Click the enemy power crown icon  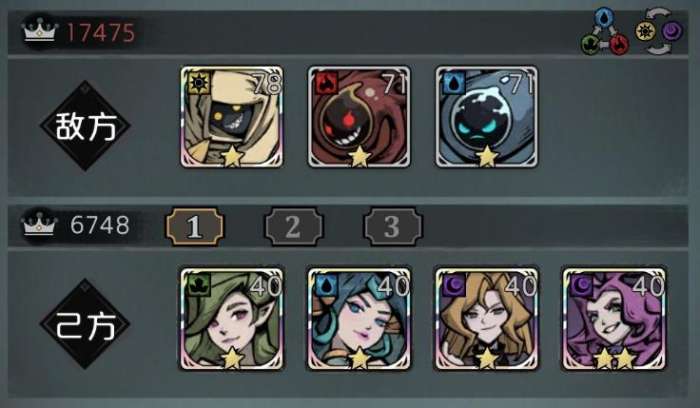point(40,31)
